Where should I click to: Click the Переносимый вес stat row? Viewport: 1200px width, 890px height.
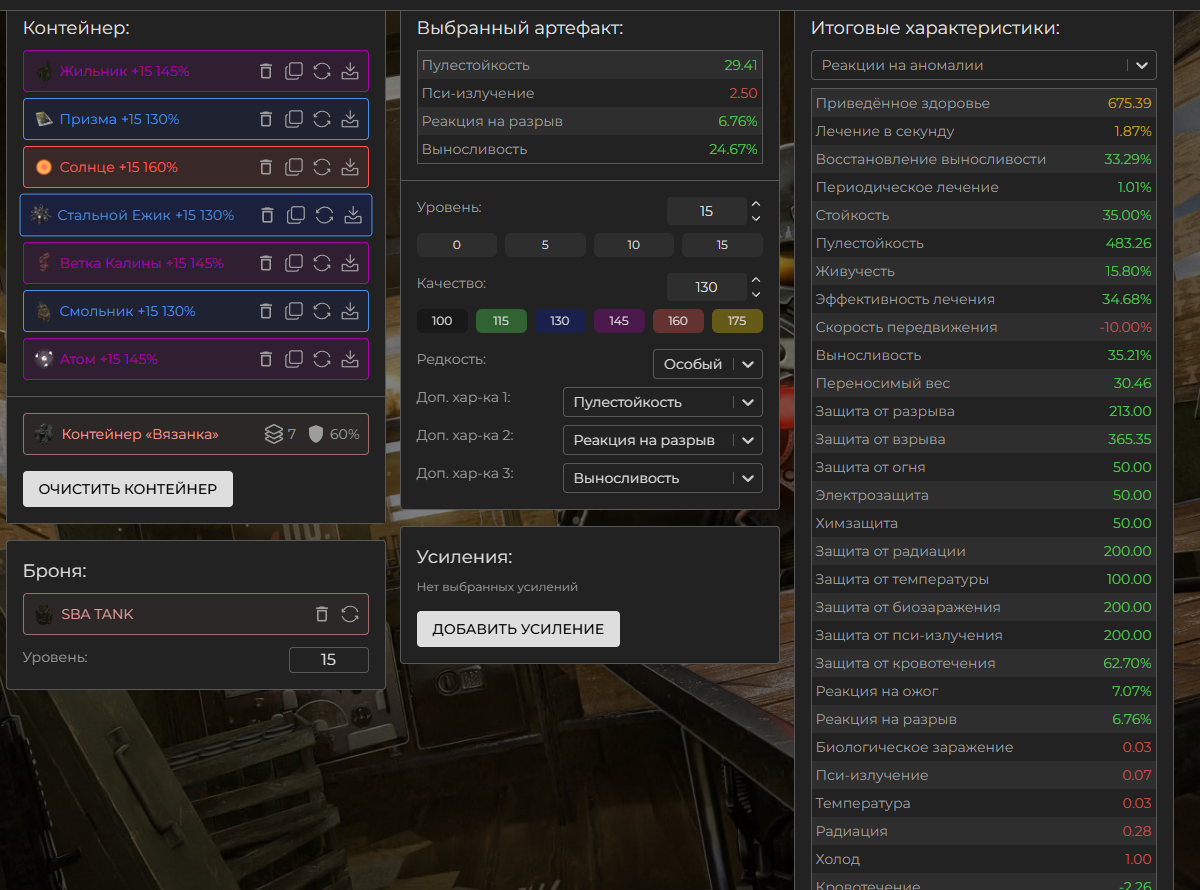(984, 383)
